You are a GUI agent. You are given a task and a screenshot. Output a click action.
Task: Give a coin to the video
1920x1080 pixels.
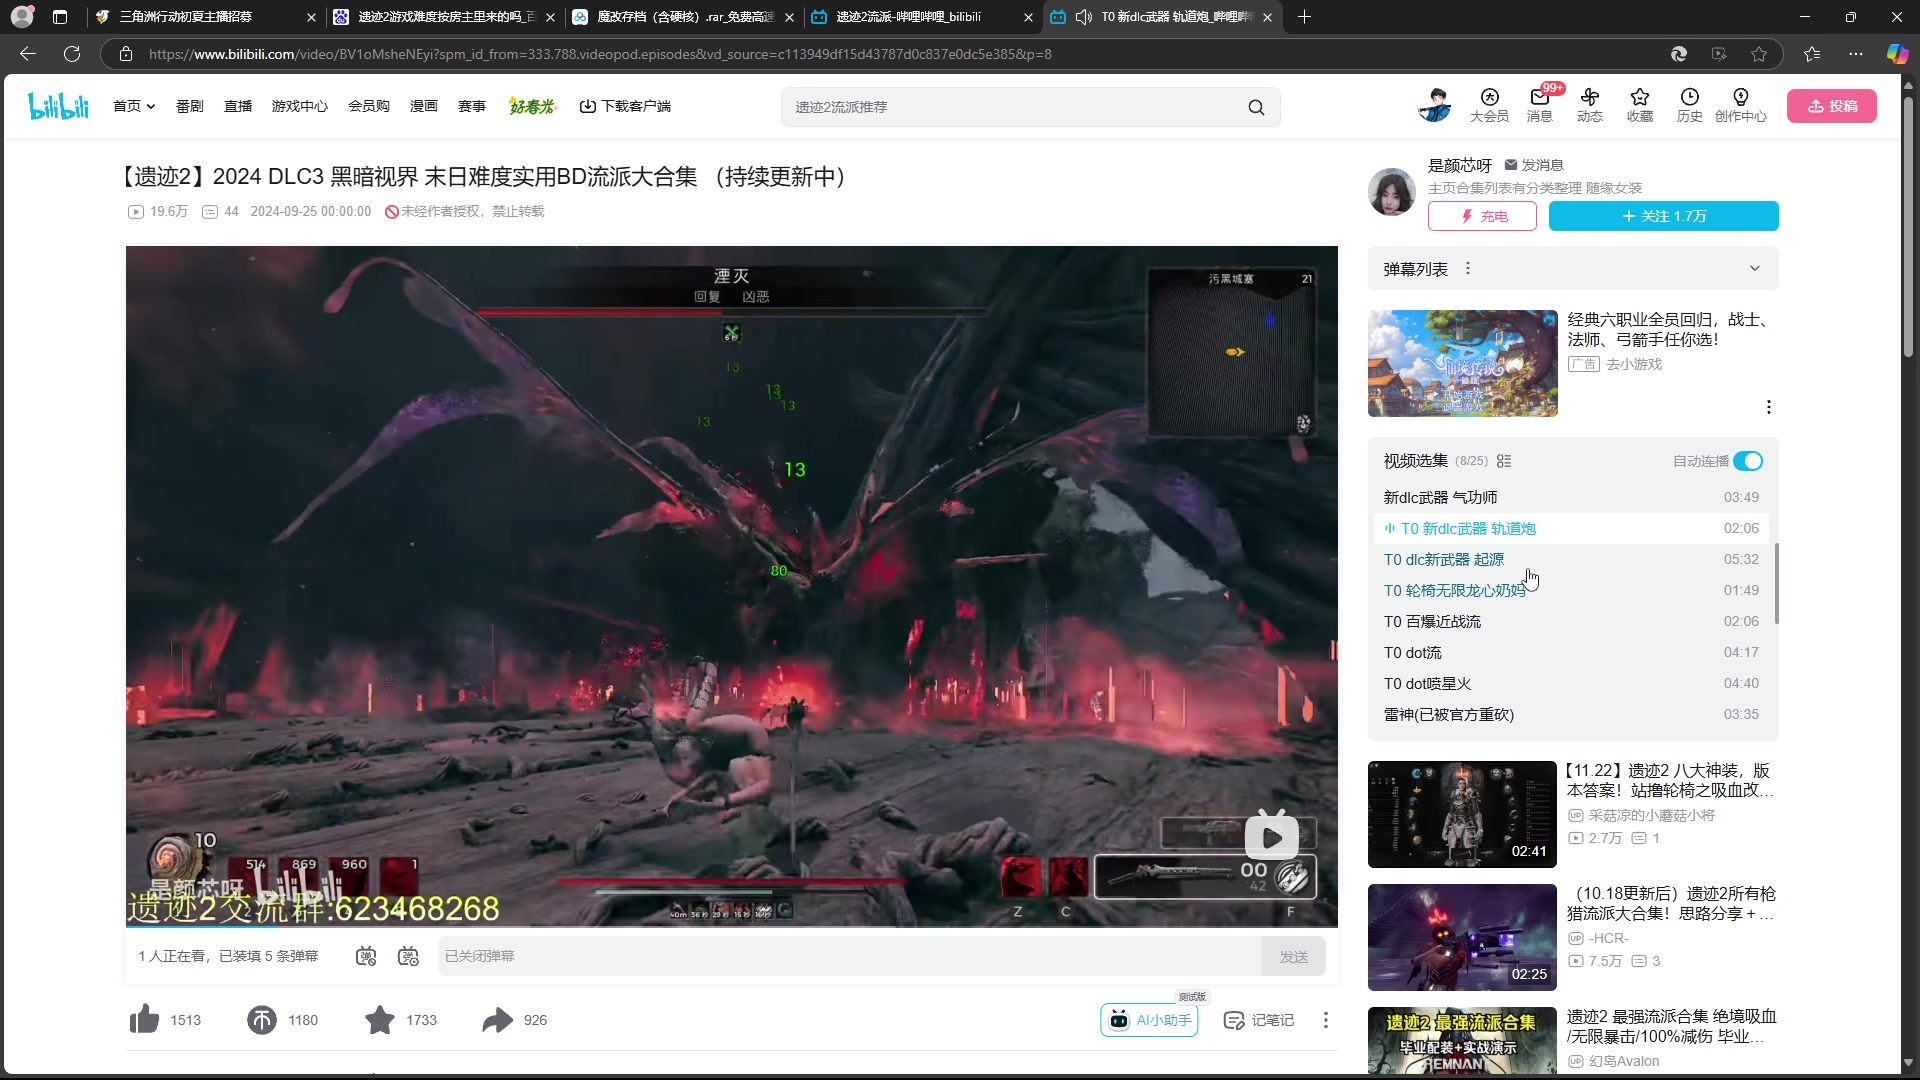[262, 1019]
